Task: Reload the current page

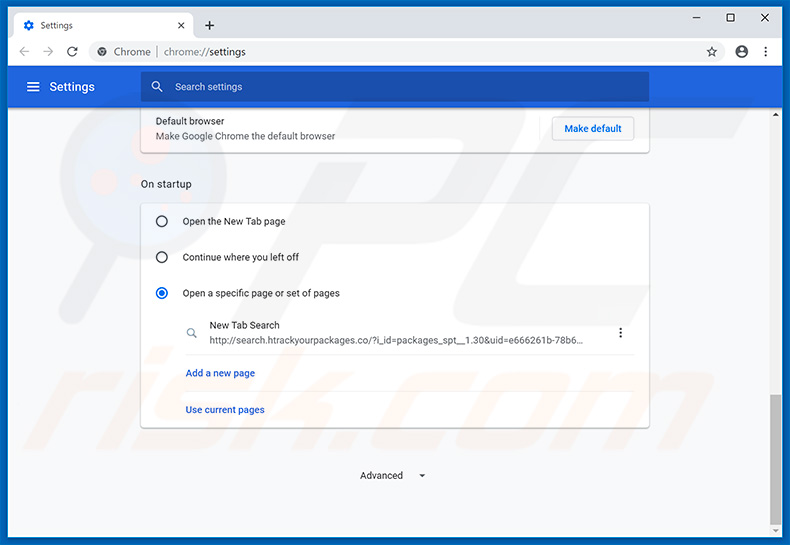Action: (x=72, y=51)
